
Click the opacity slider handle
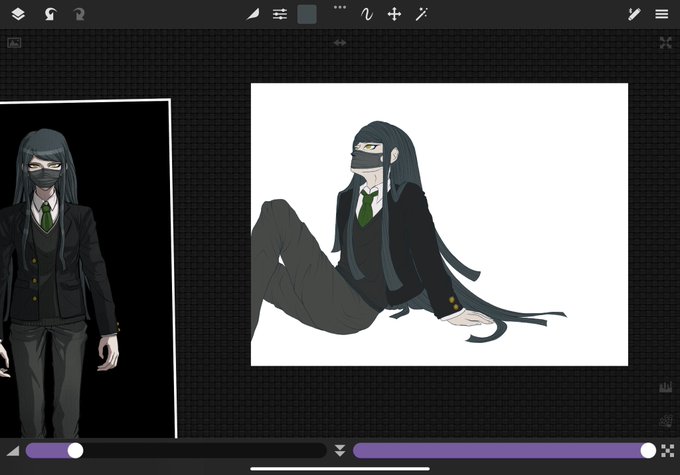[648, 451]
